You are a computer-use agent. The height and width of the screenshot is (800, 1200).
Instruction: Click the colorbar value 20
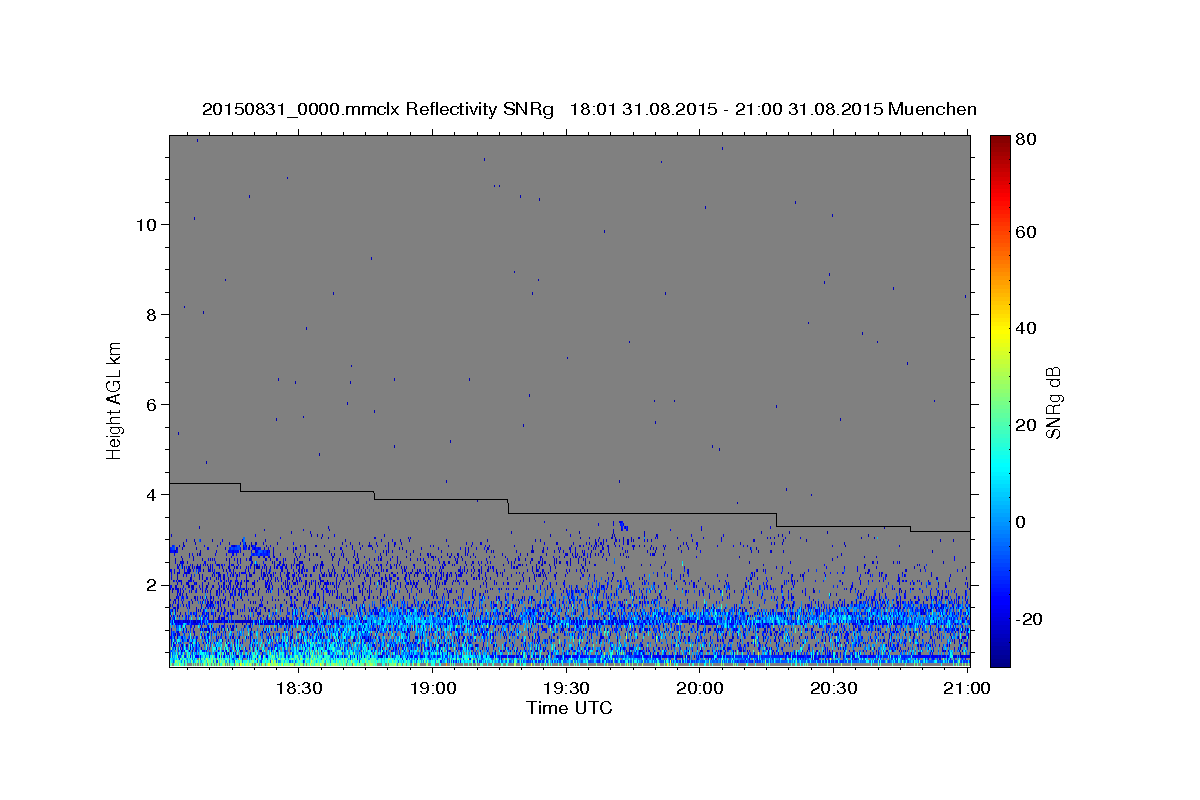coord(1027,425)
